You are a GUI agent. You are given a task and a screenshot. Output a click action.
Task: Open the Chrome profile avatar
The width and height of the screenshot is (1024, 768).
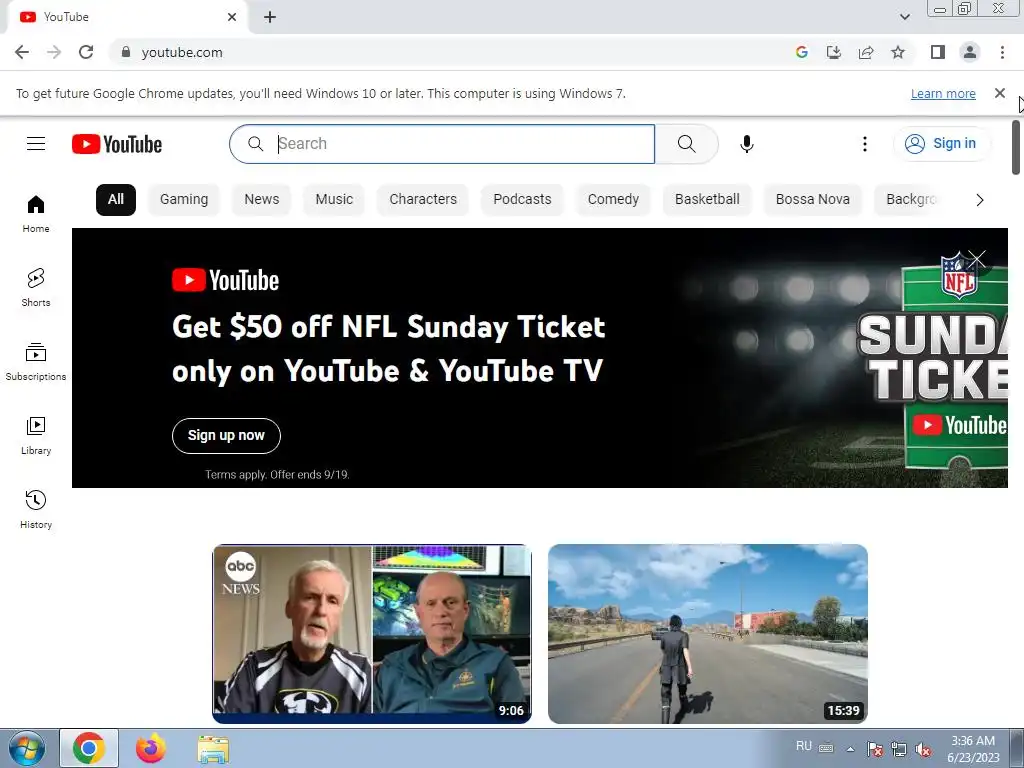pyautogui.click(x=970, y=52)
